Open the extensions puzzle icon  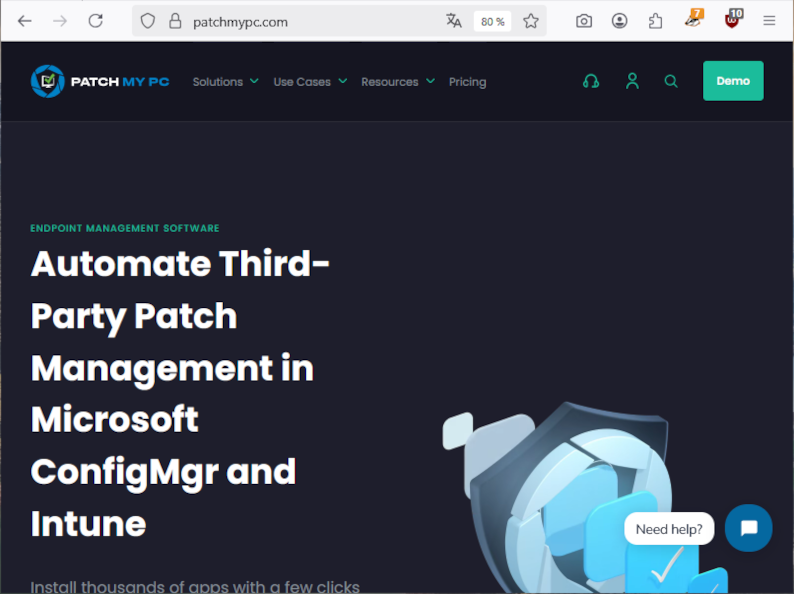(x=655, y=21)
